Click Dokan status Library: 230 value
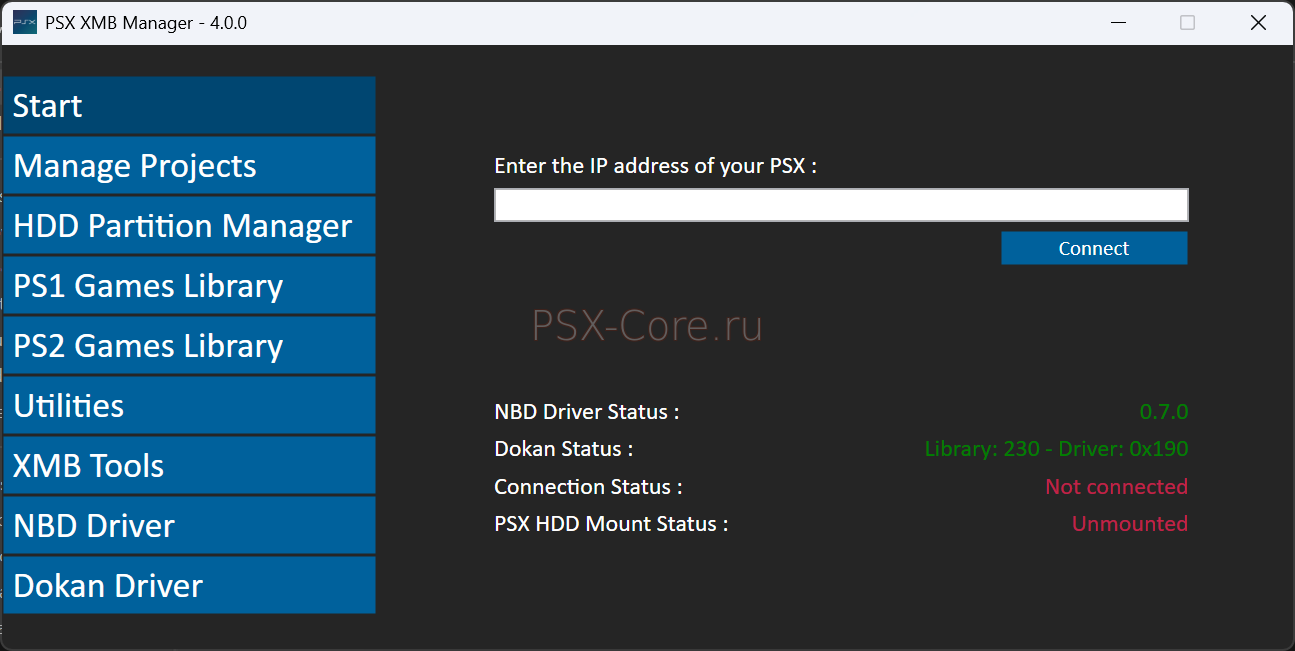 [x=1056, y=449]
